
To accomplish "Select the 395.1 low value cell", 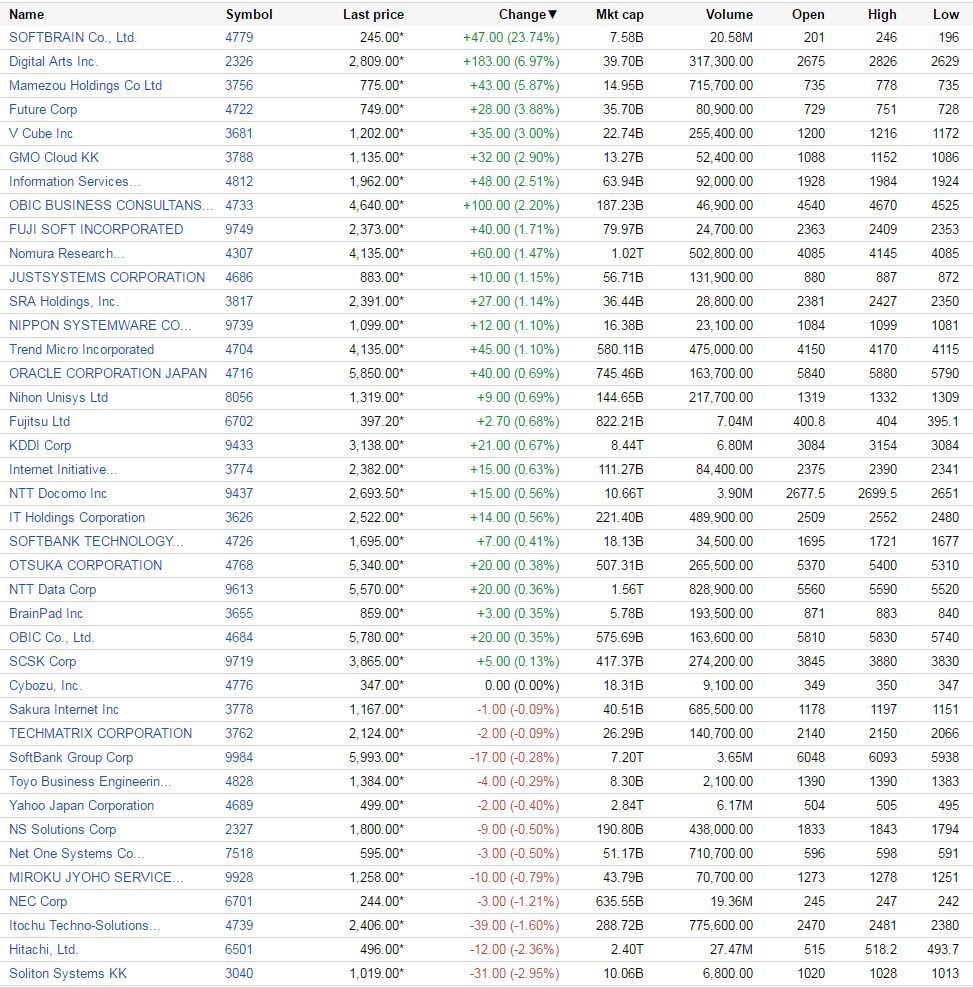I will coord(943,421).
